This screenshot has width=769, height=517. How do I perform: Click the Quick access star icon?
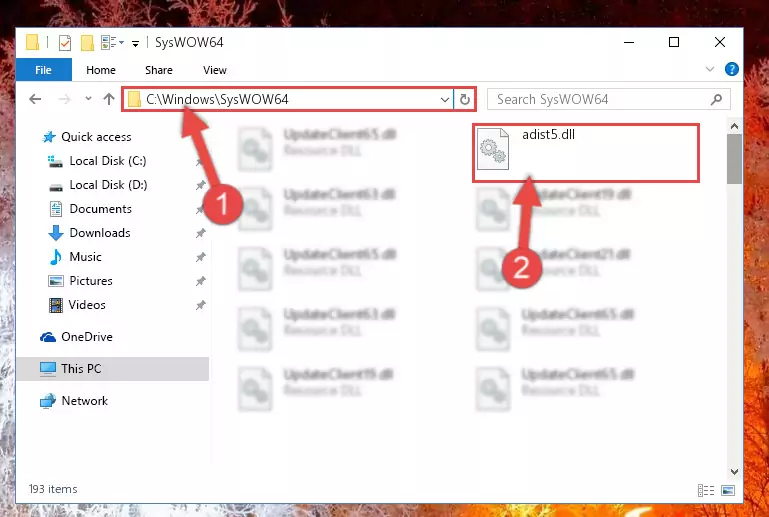49,137
